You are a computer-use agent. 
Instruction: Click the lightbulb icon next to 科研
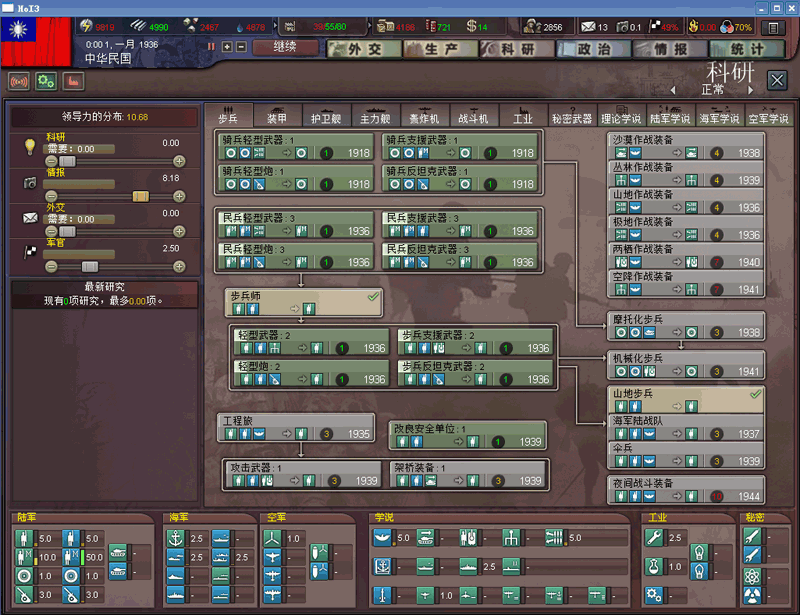click(x=29, y=147)
